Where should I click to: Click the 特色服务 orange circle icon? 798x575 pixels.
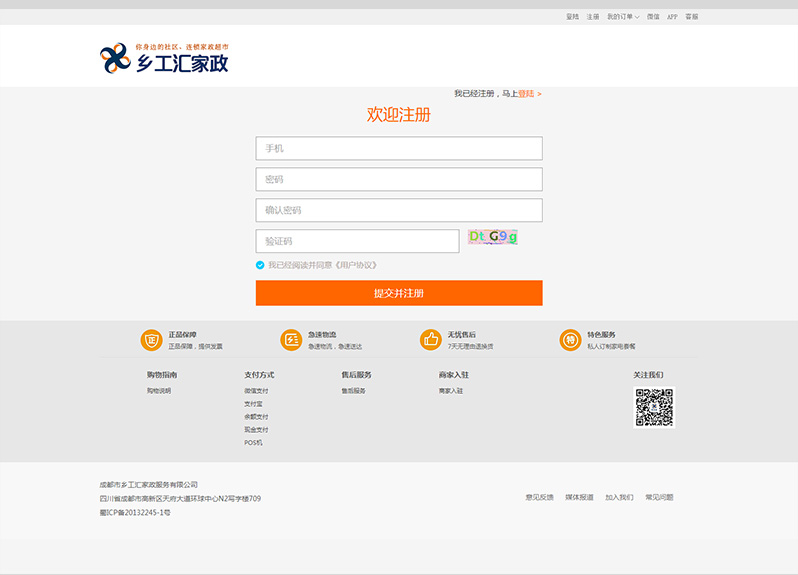point(570,340)
